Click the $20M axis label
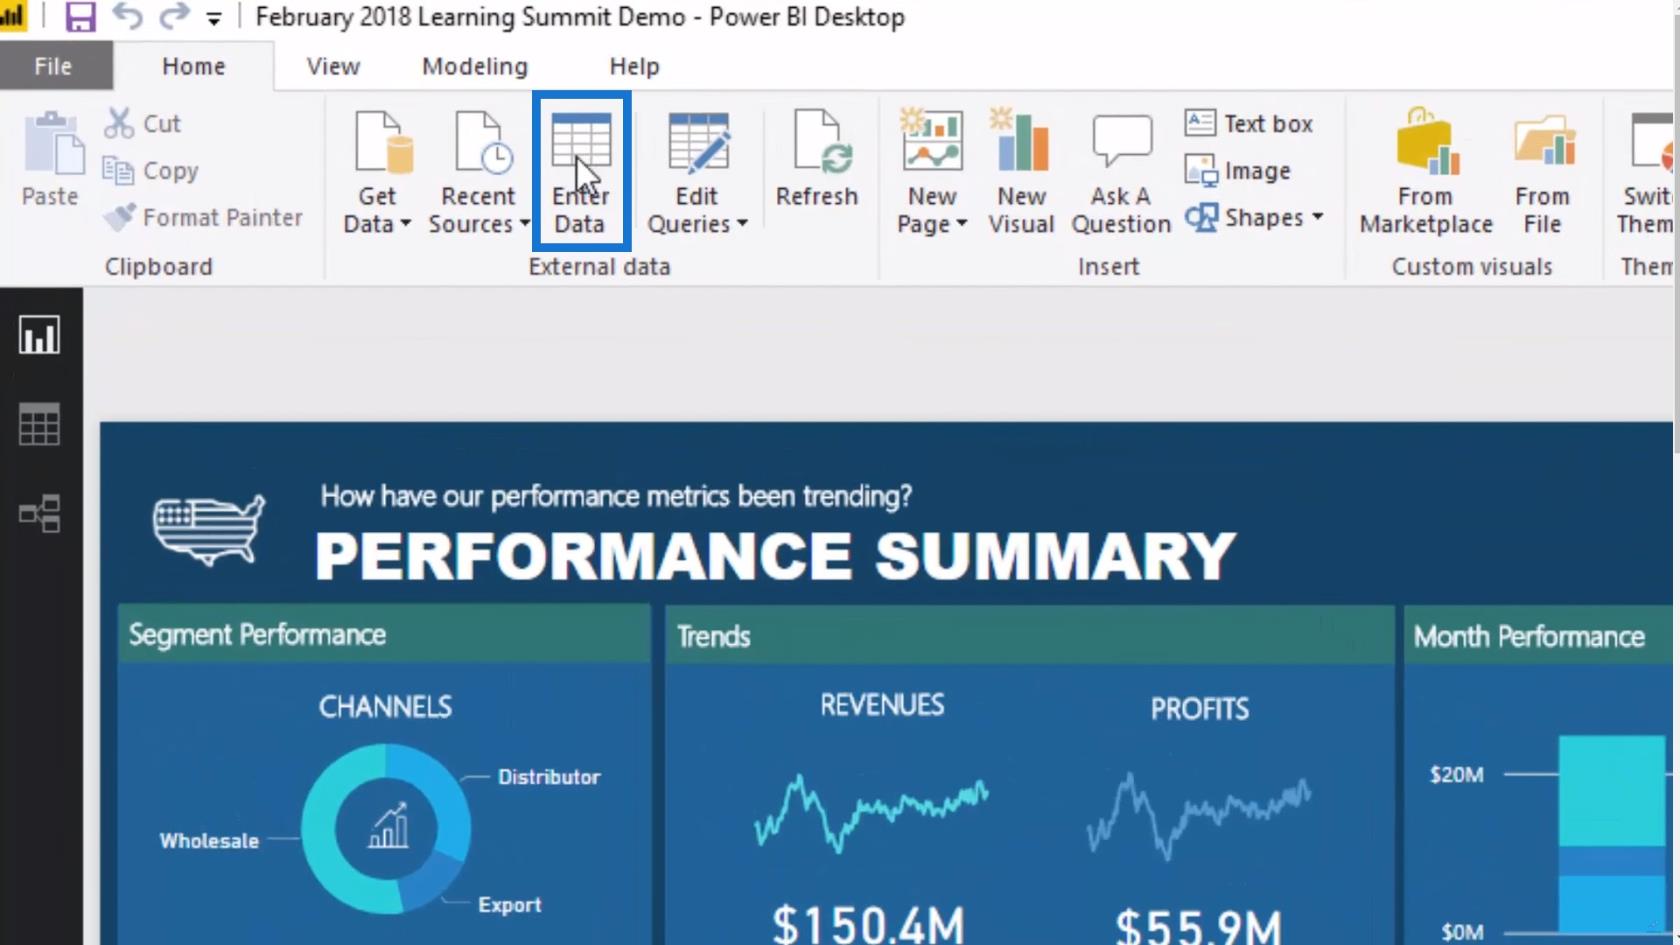The image size is (1680, 945). click(x=1457, y=775)
